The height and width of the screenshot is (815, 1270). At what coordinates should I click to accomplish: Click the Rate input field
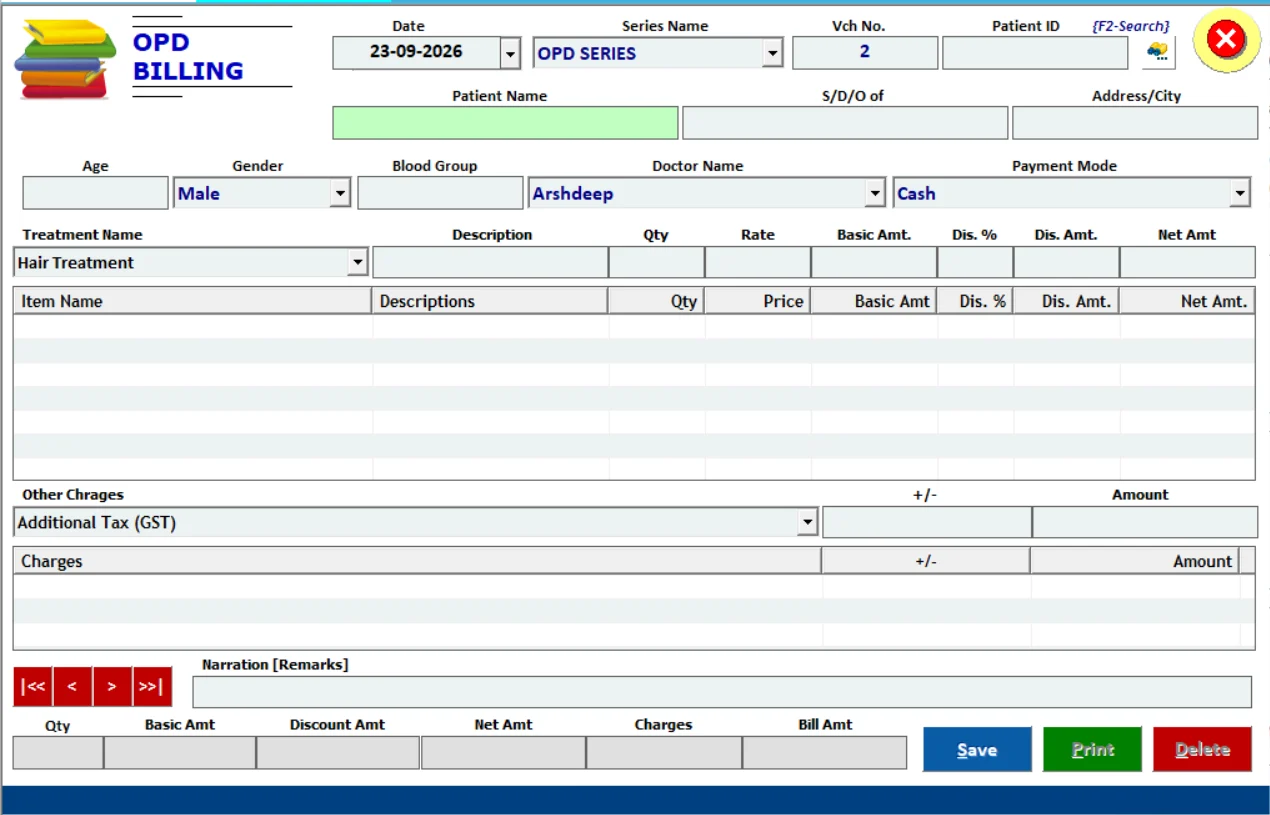coord(757,263)
